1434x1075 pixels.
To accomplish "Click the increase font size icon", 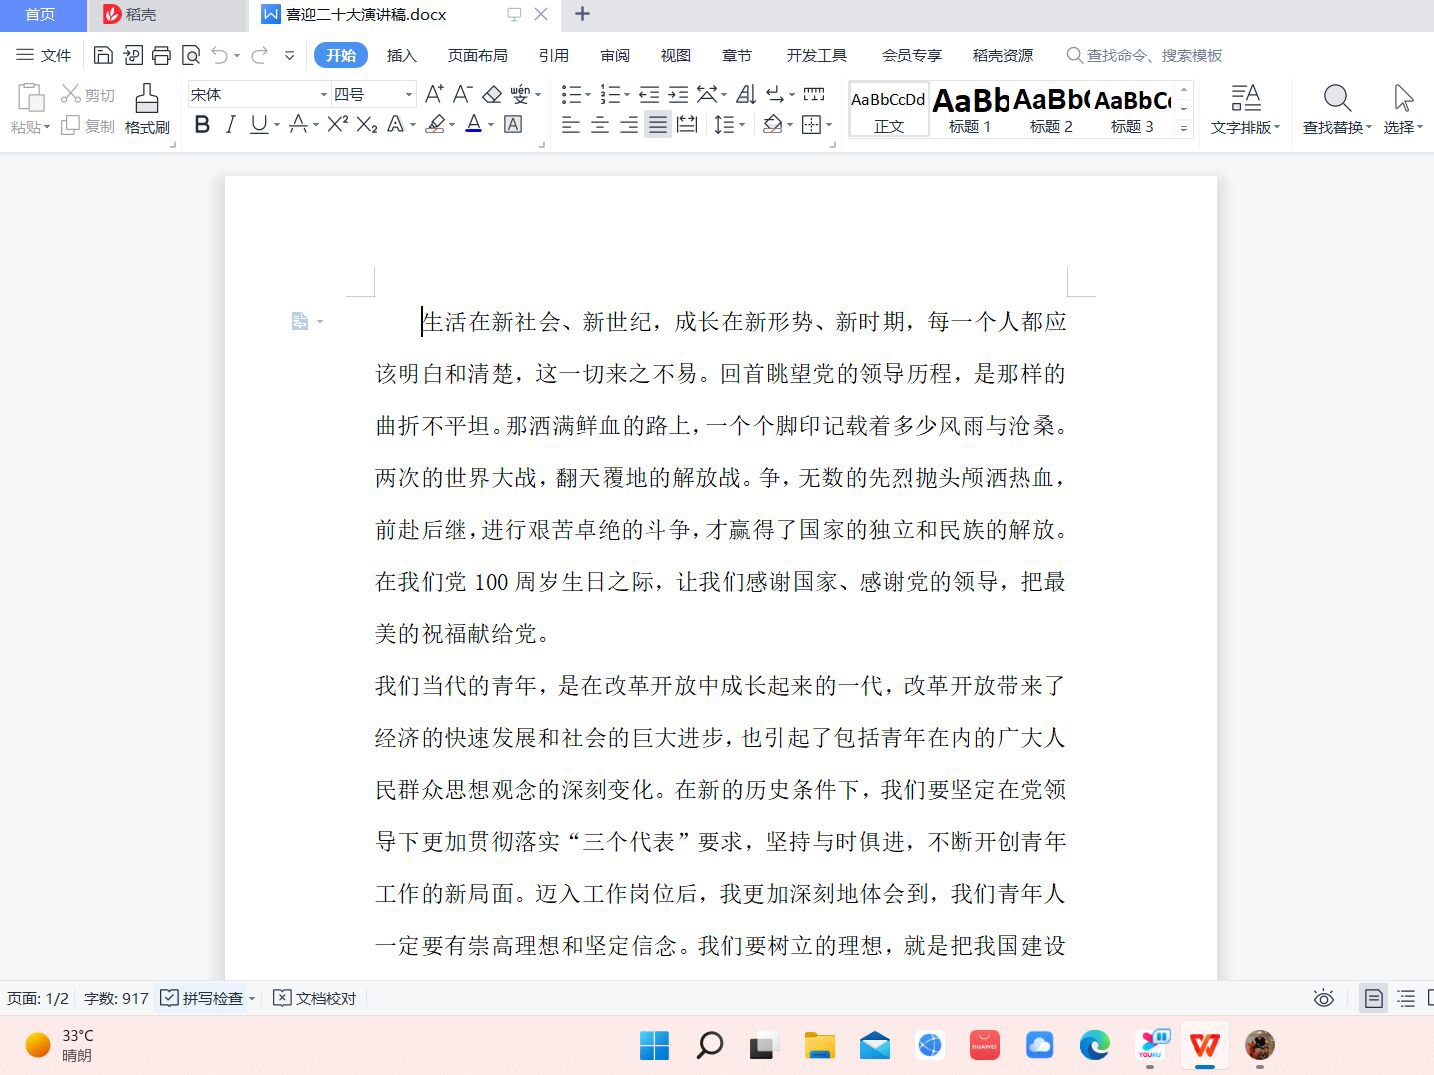I will 433,94.
